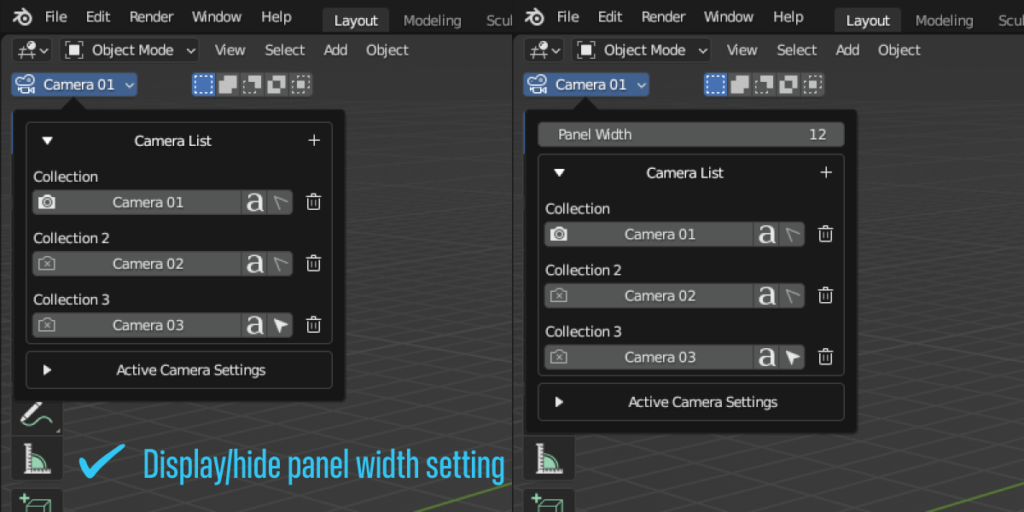Click the Camera 01 name button in left panel
Image resolution: width=1024 pixels, height=512 pixels.
click(x=148, y=202)
